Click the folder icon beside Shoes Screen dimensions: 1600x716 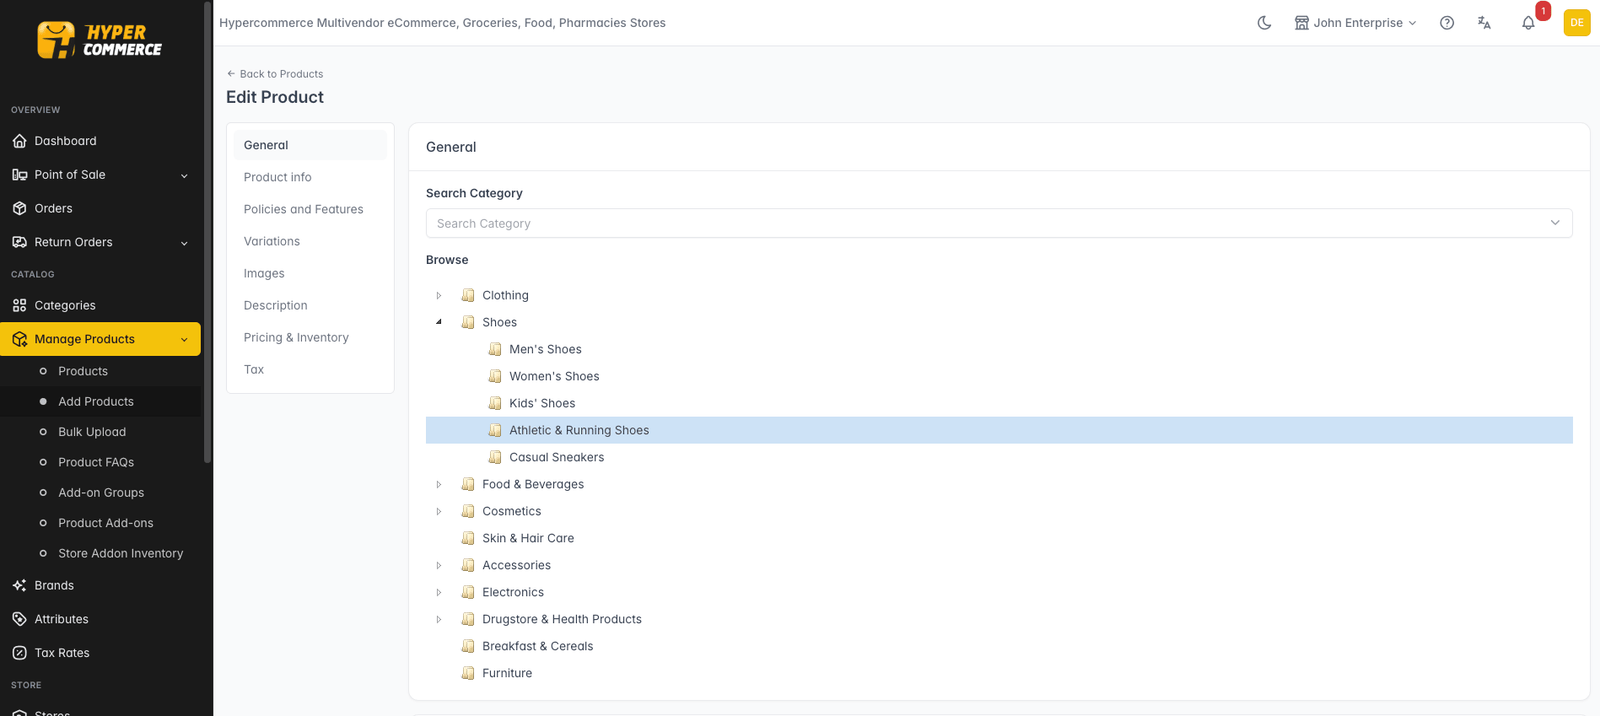468,322
